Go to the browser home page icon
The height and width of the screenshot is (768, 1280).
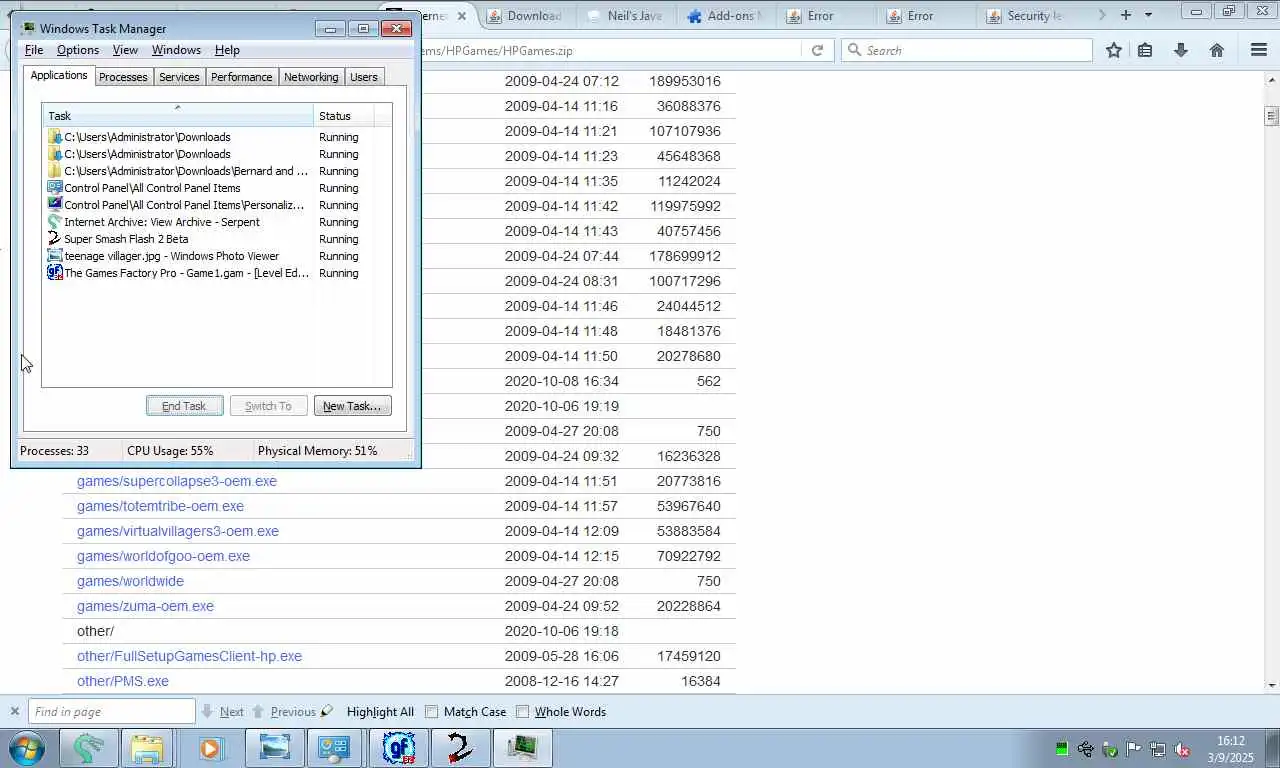pos(1217,50)
